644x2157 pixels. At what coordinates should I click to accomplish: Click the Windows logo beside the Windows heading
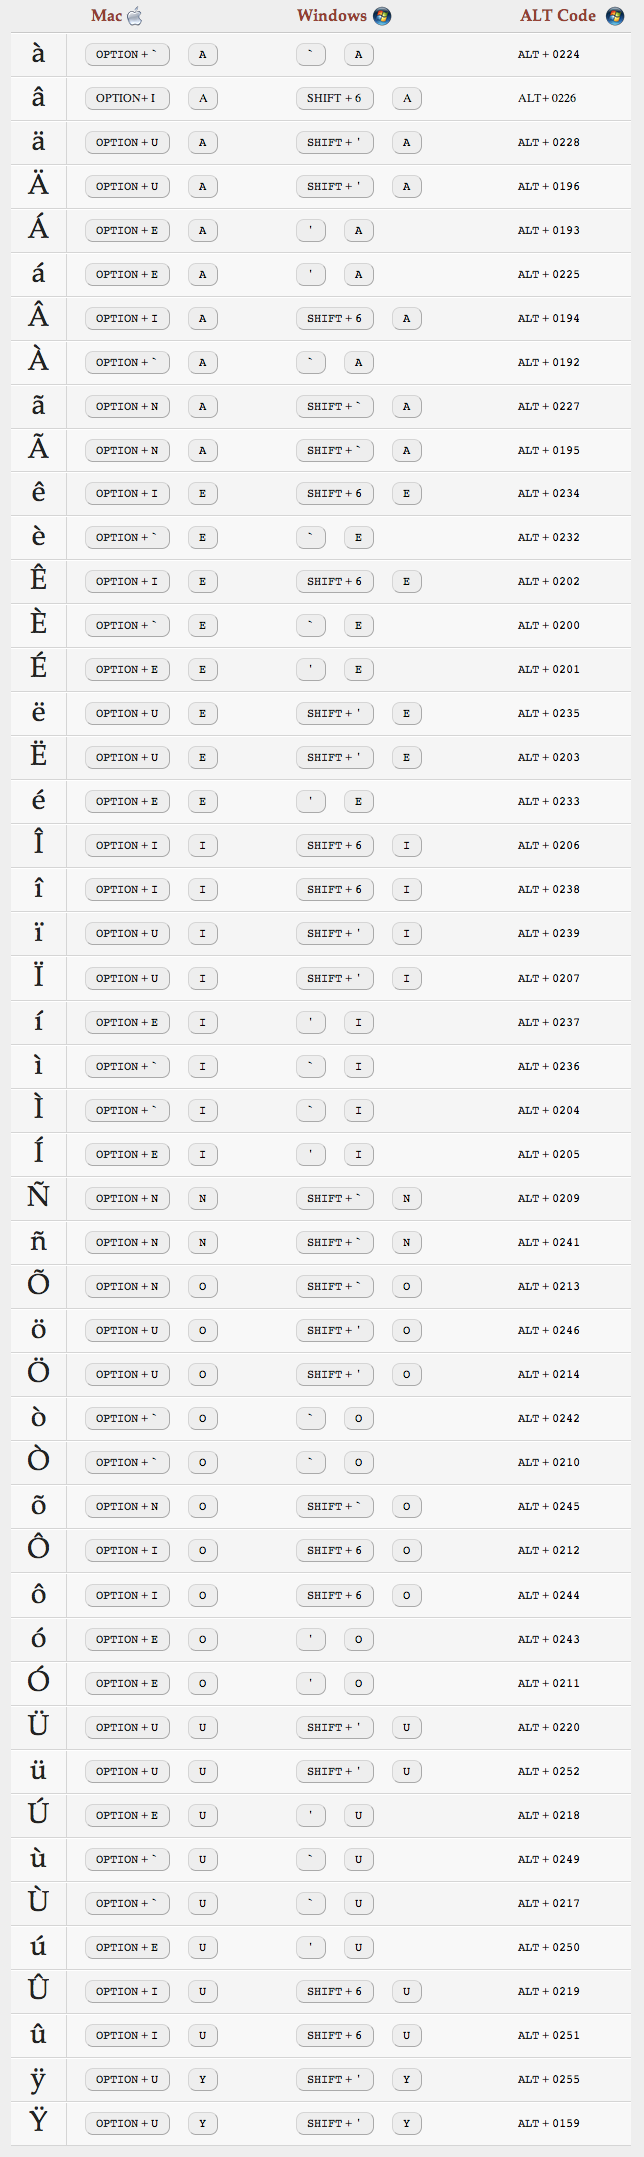382,16
